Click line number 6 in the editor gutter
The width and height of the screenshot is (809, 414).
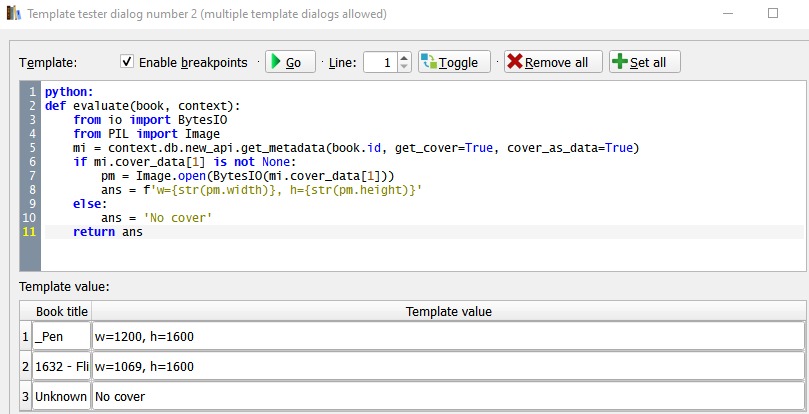(31, 162)
